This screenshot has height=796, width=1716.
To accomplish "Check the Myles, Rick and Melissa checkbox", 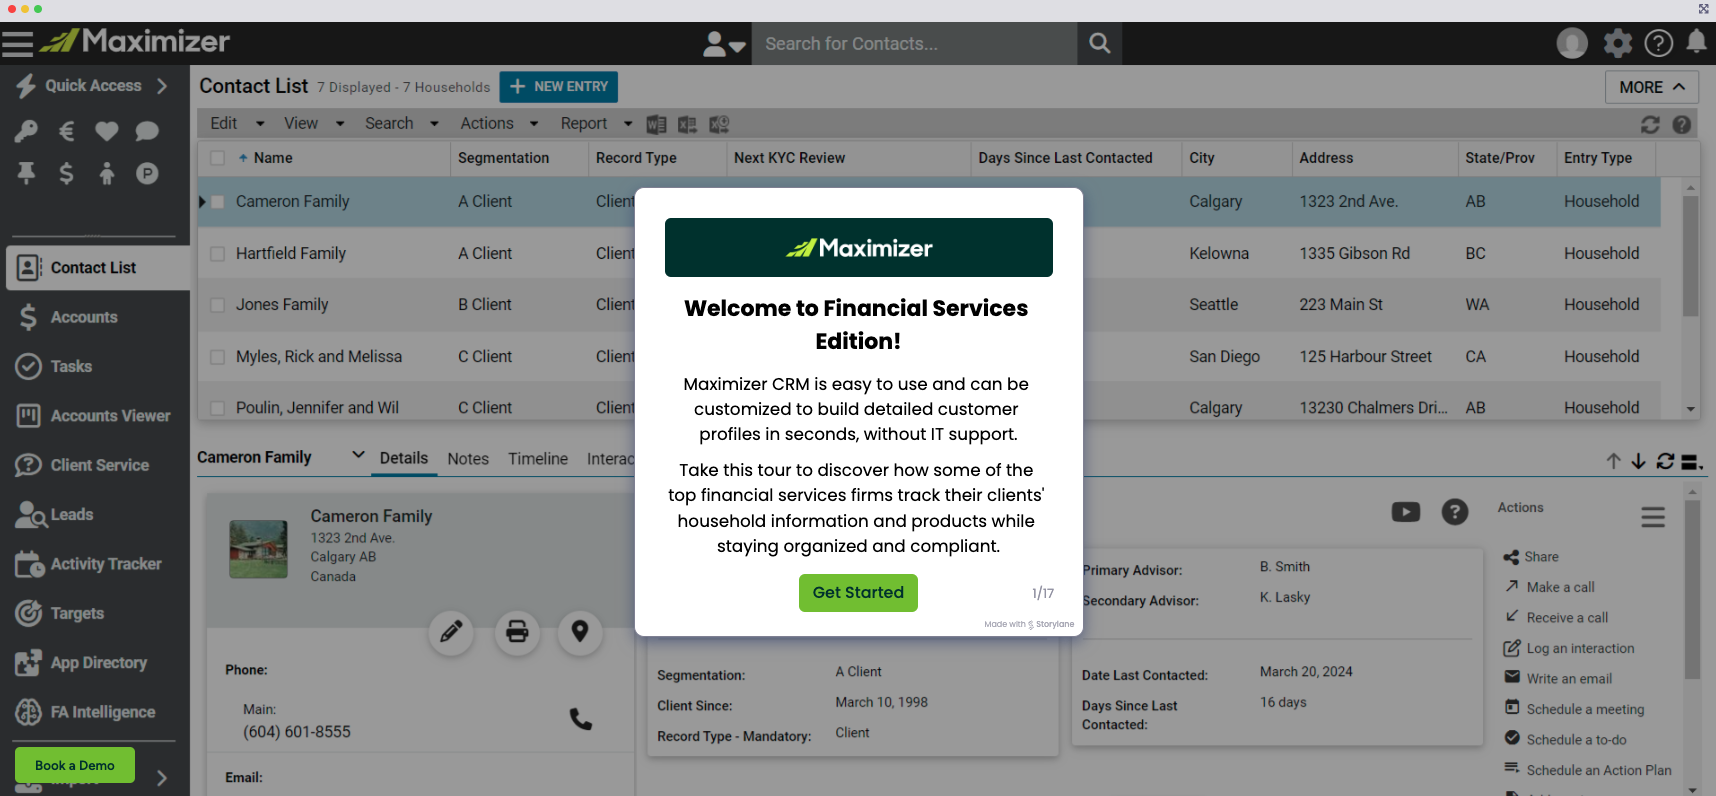I will (217, 357).
